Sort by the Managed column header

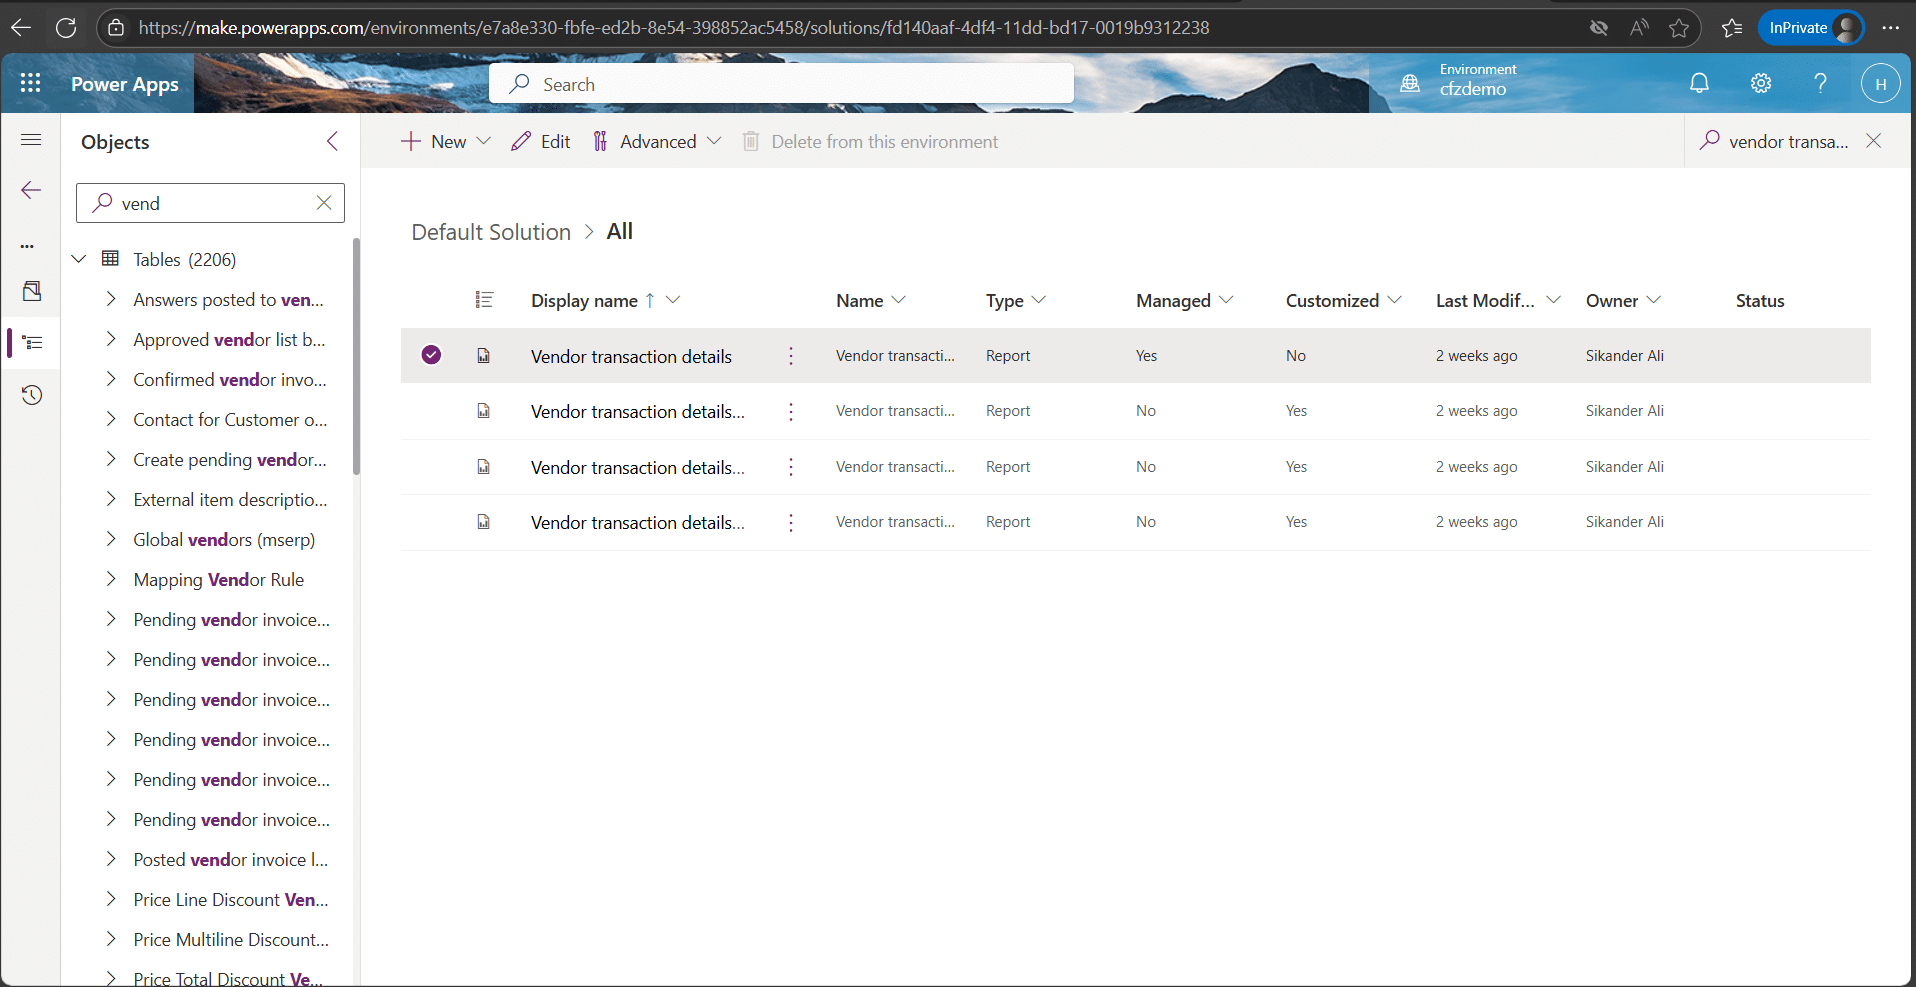[1173, 301]
